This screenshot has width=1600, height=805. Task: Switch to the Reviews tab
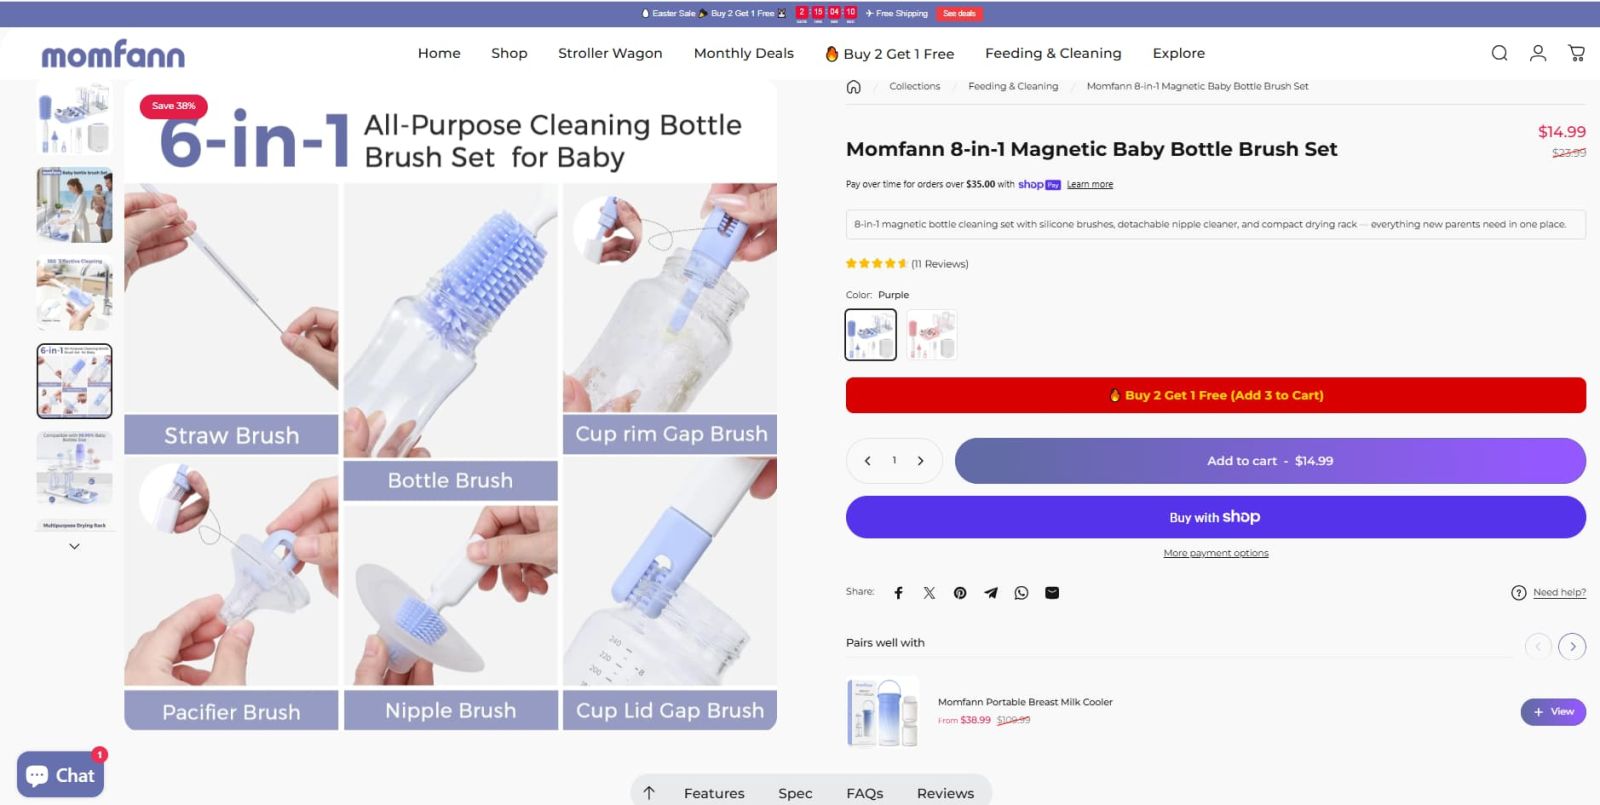tap(945, 792)
